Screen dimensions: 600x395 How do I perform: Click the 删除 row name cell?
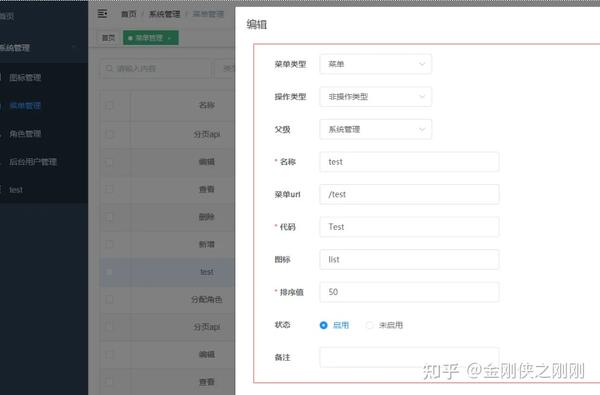pyautogui.click(x=207, y=217)
